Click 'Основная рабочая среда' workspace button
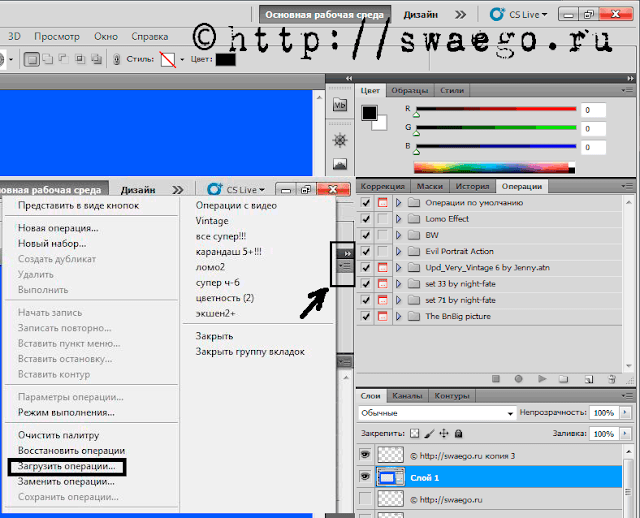 click(324, 15)
